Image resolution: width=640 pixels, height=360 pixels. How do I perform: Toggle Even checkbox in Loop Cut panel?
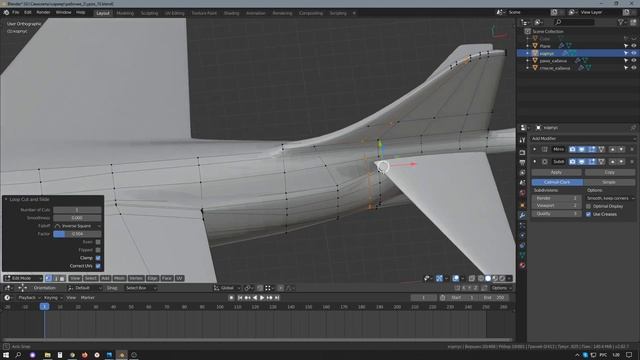[x=98, y=242]
